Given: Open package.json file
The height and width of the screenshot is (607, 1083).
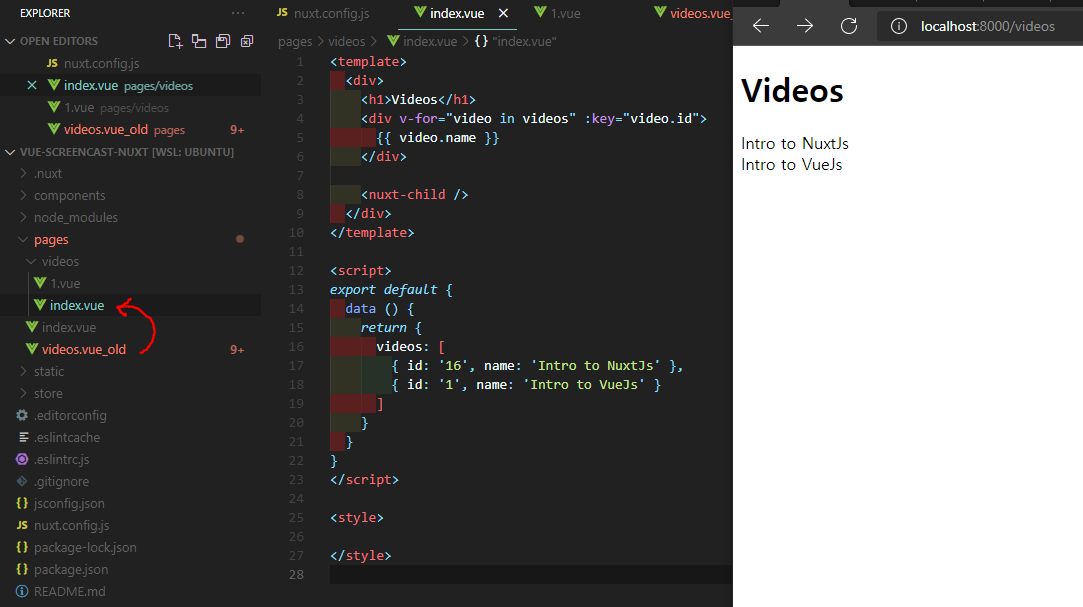Looking at the screenshot, I should click(70, 570).
